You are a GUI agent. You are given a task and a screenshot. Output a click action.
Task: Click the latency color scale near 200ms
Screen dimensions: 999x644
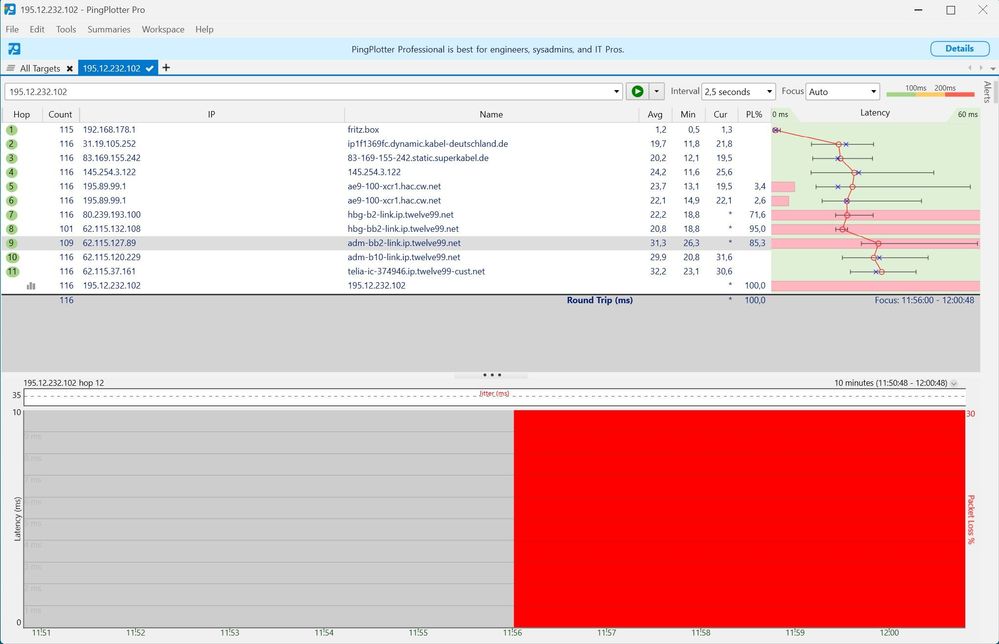coord(947,91)
